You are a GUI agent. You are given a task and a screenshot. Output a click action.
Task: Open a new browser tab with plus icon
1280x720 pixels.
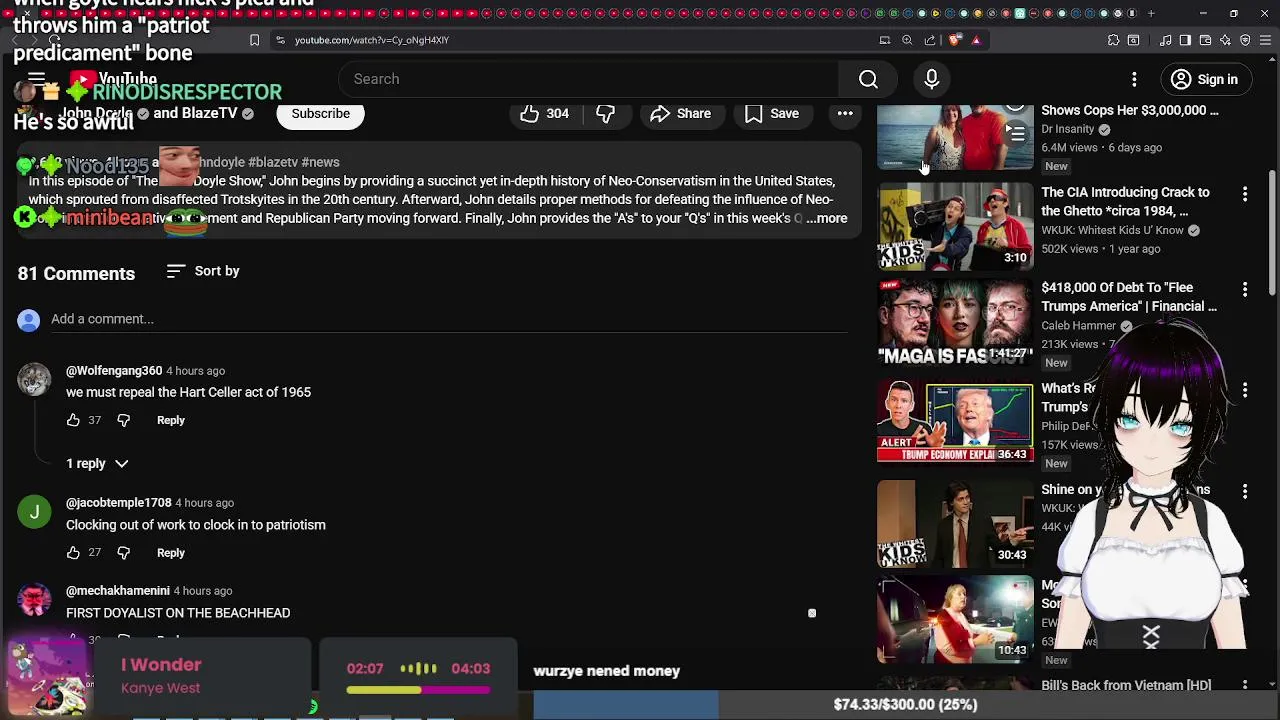(1151, 13)
